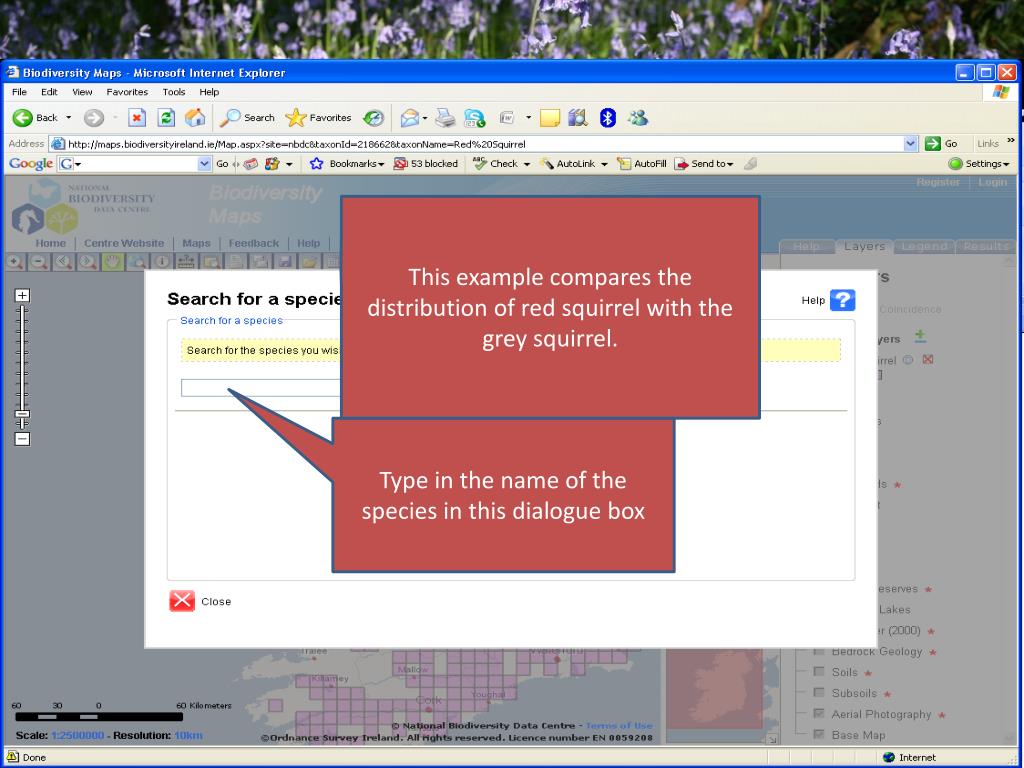This screenshot has width=1024, height=768.
Task: Click the Skype toolbar icon
Action: tap(475, 118)
